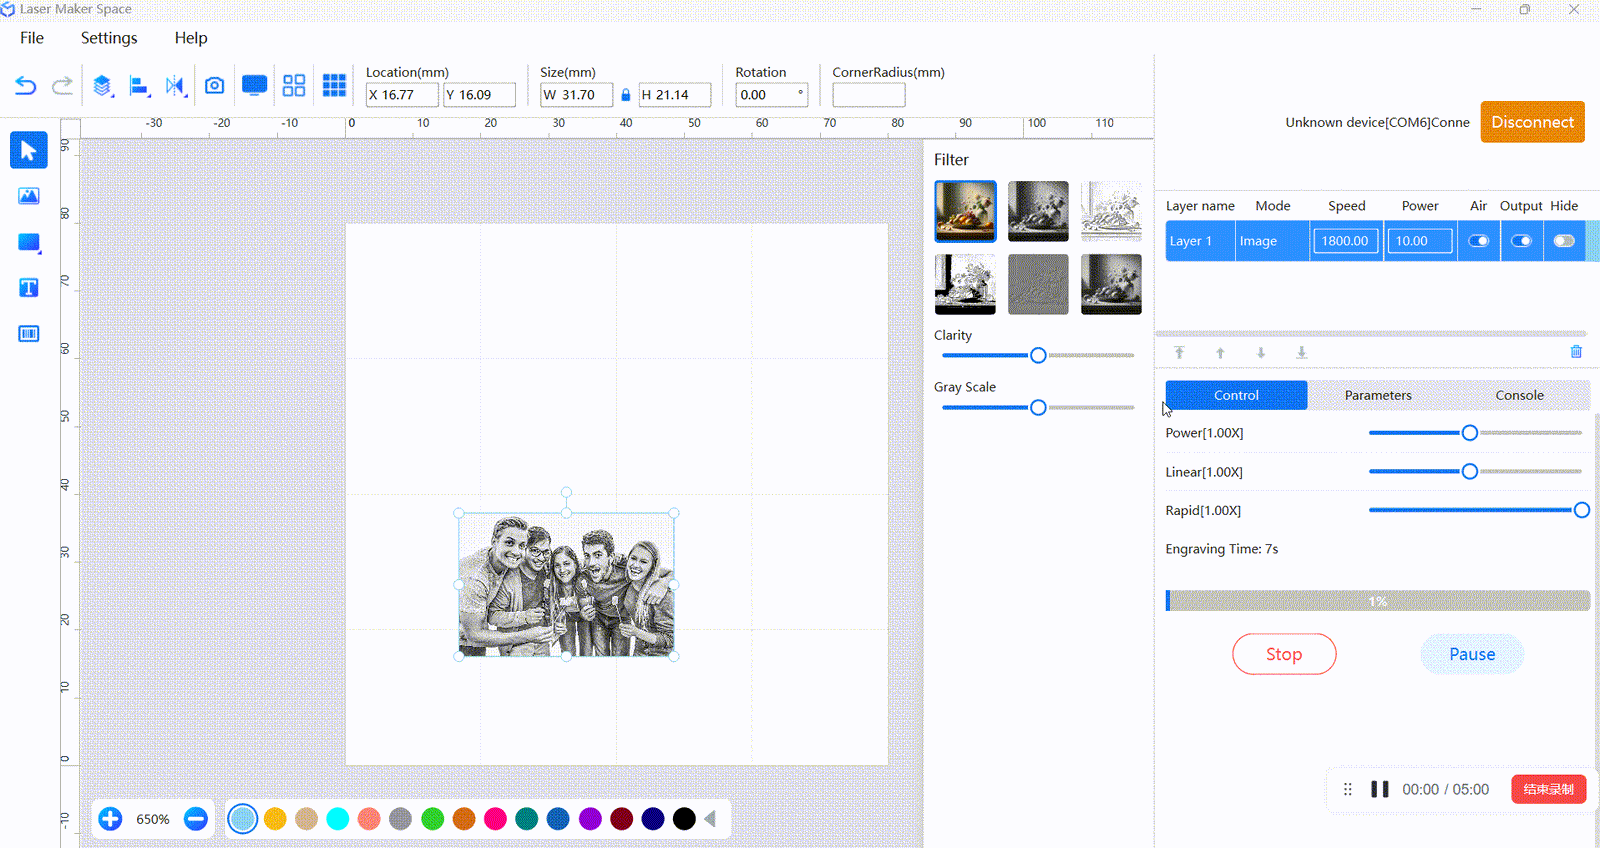
Task: Delete the selected layer with trash icon
Action: click(x=1576, y=351)
